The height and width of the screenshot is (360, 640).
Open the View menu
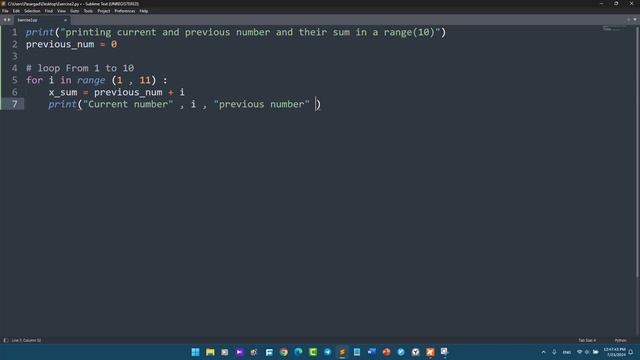coord(61,11)
